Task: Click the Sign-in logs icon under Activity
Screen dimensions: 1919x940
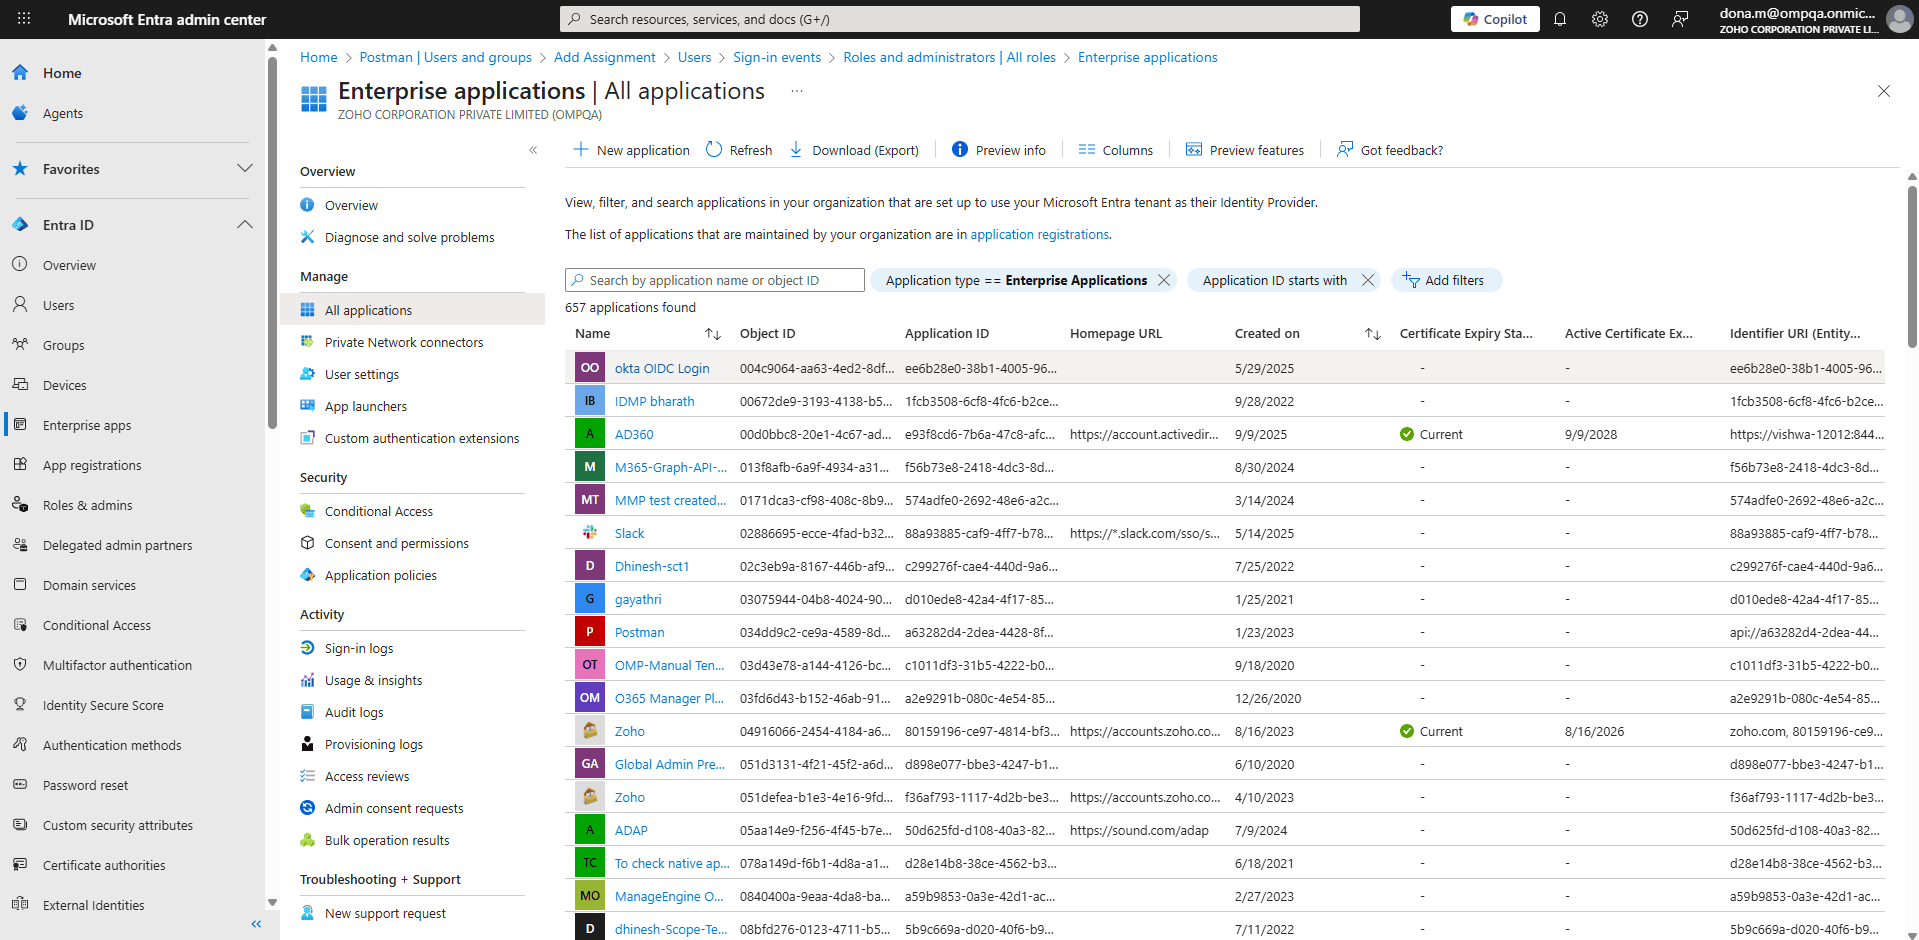Action: [x=308, y=647]
